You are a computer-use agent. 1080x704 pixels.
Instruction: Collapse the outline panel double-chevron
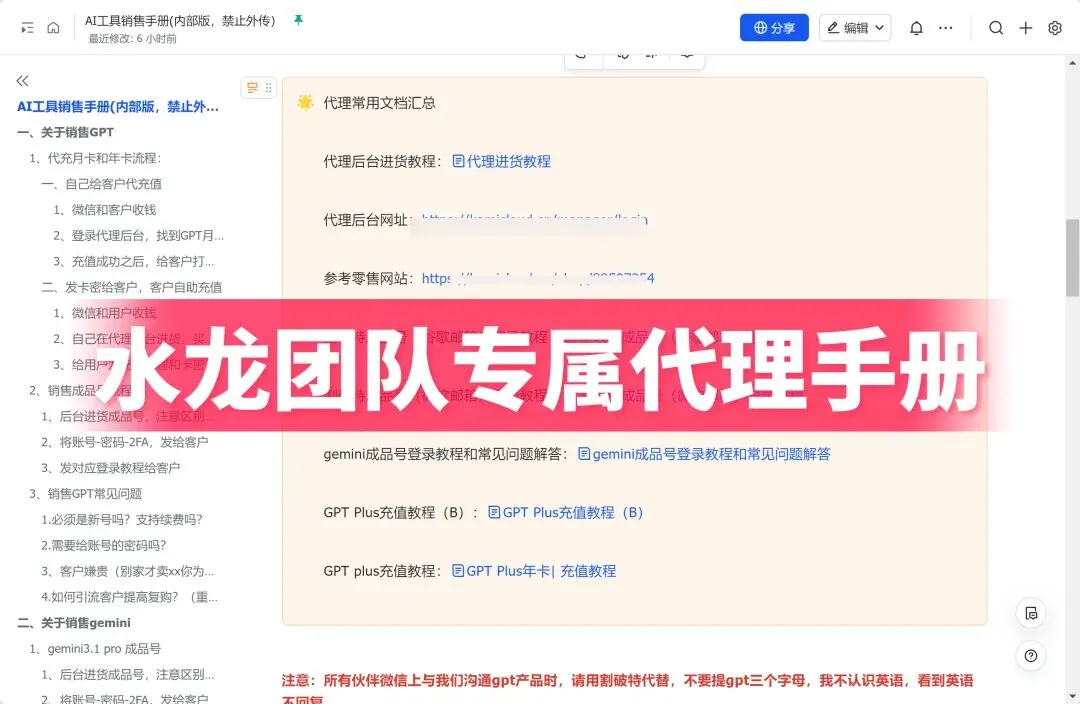click(22, 81)
